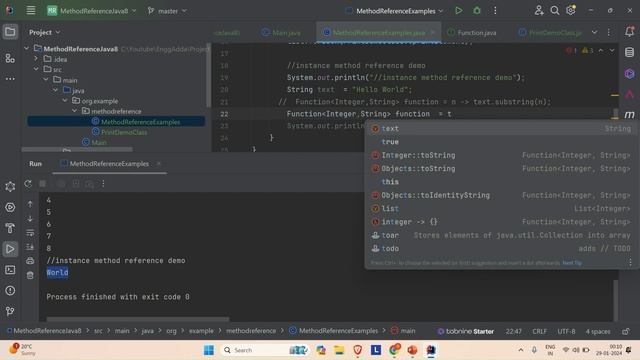Toggle soft-wrap in console output

30,233
